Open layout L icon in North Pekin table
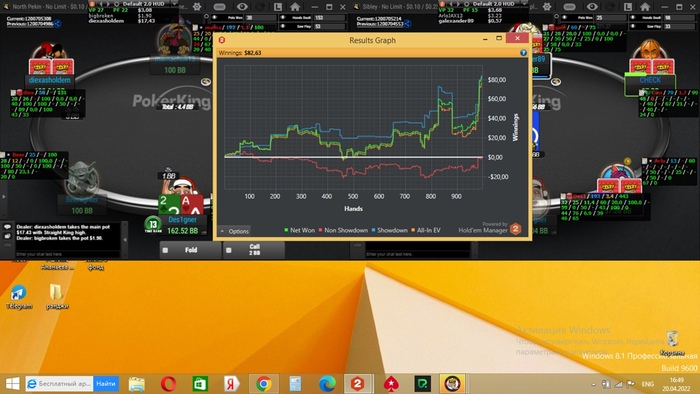The width and height of the screenshot is (700, 394). point(278,7)
